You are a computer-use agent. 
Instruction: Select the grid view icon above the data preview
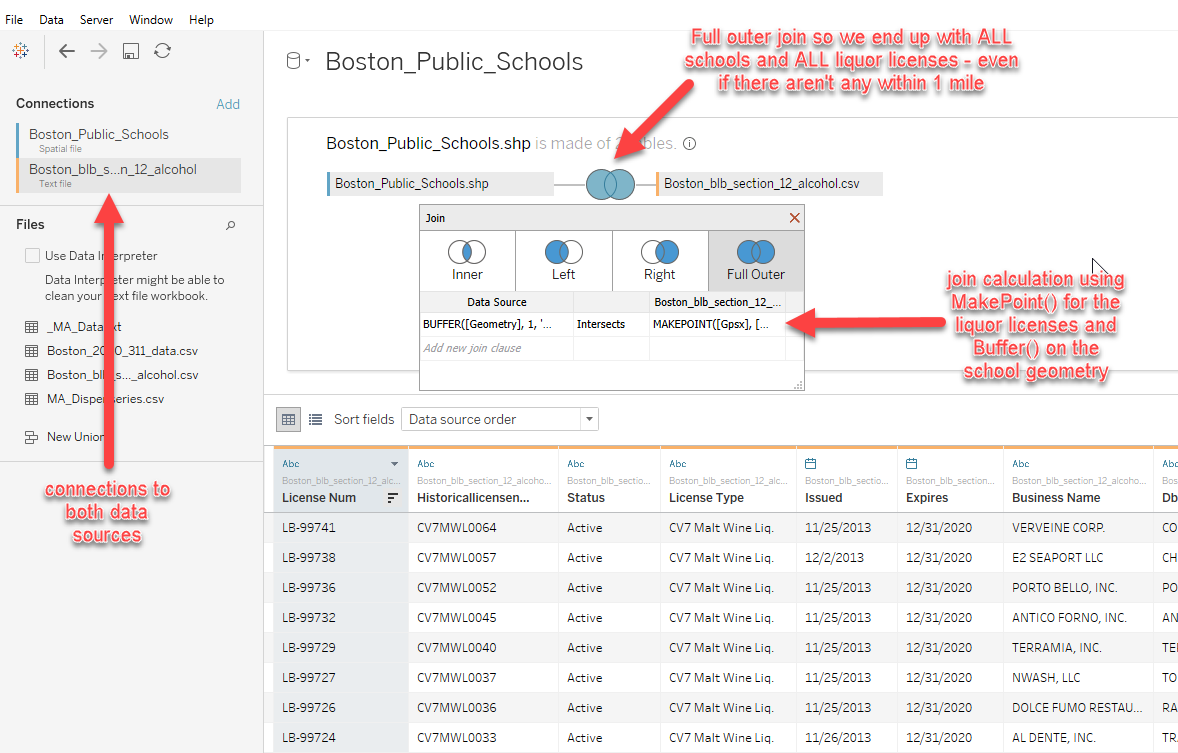pyautogui.click(x=288, y=419)
